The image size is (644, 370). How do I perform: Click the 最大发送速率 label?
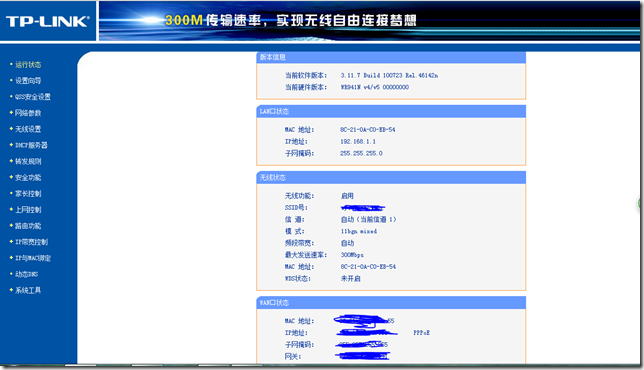pos(306,255)
